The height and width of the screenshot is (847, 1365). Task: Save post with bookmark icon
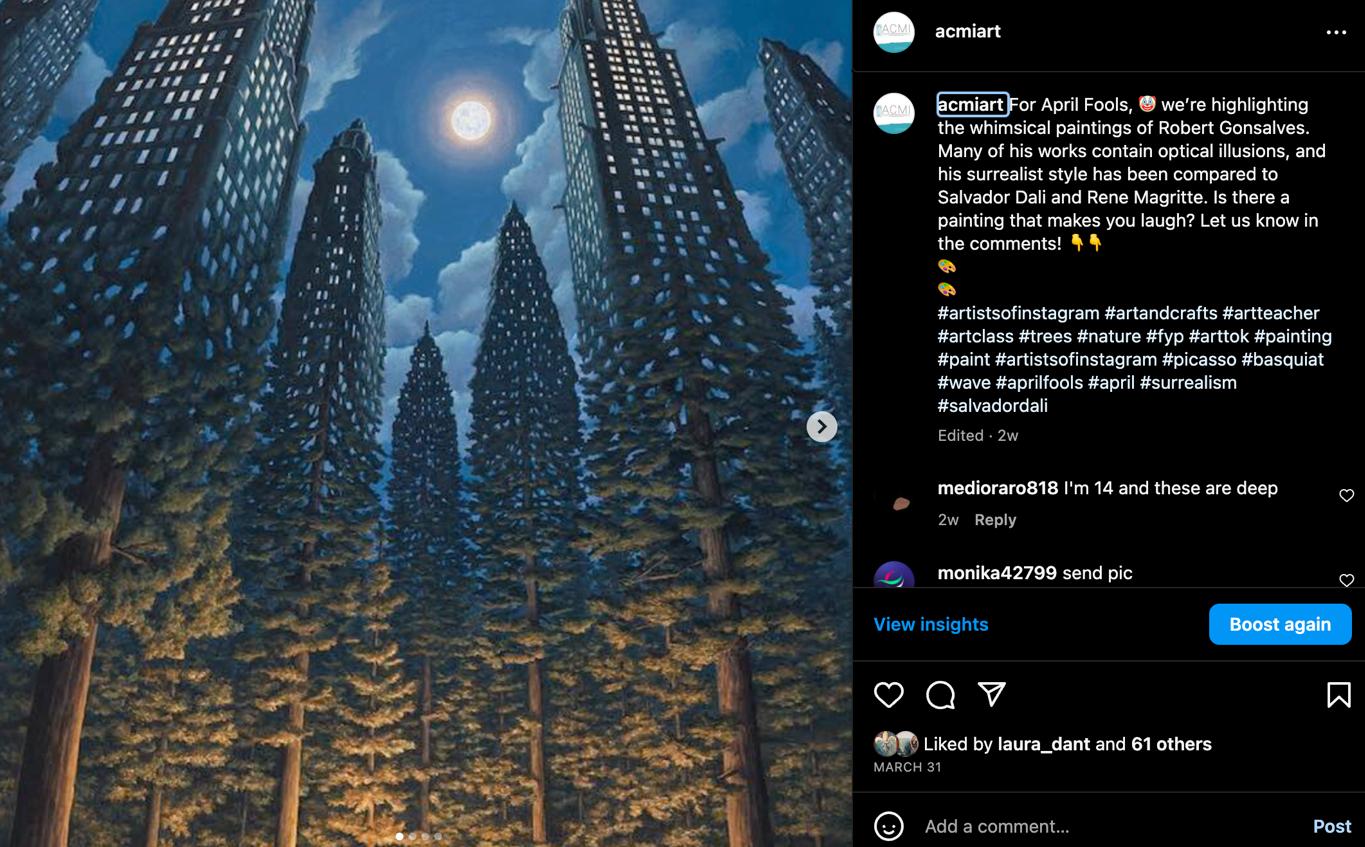click(1338, 695)
